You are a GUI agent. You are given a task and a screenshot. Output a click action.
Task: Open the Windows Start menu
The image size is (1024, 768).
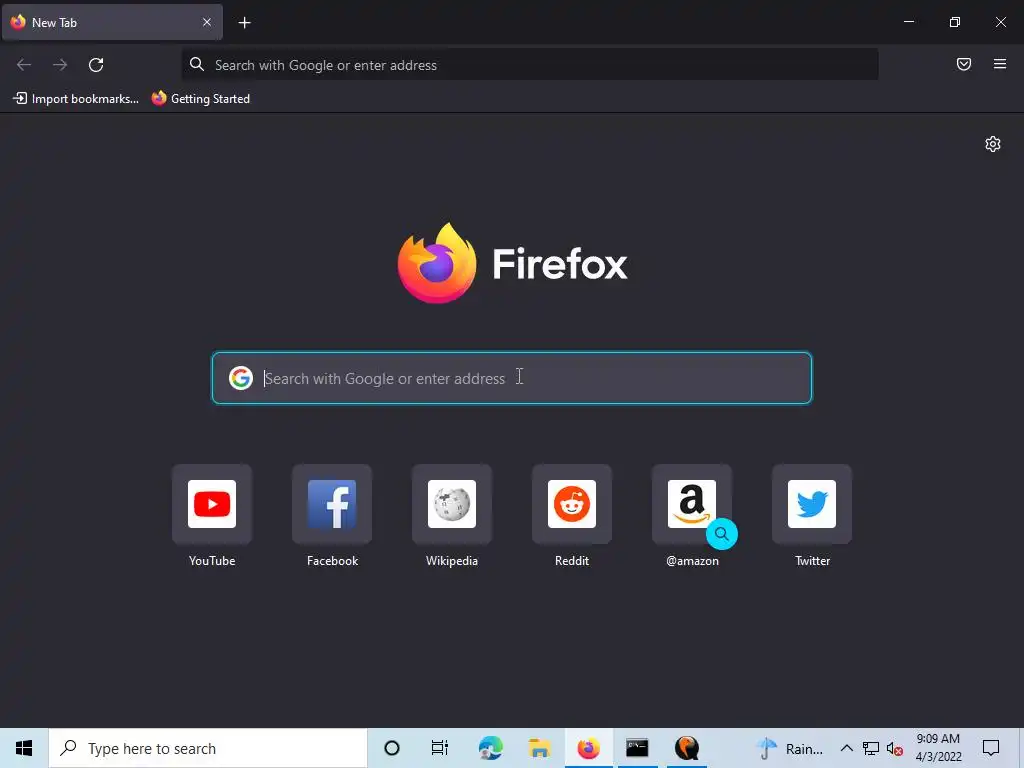tap(24, 748)
